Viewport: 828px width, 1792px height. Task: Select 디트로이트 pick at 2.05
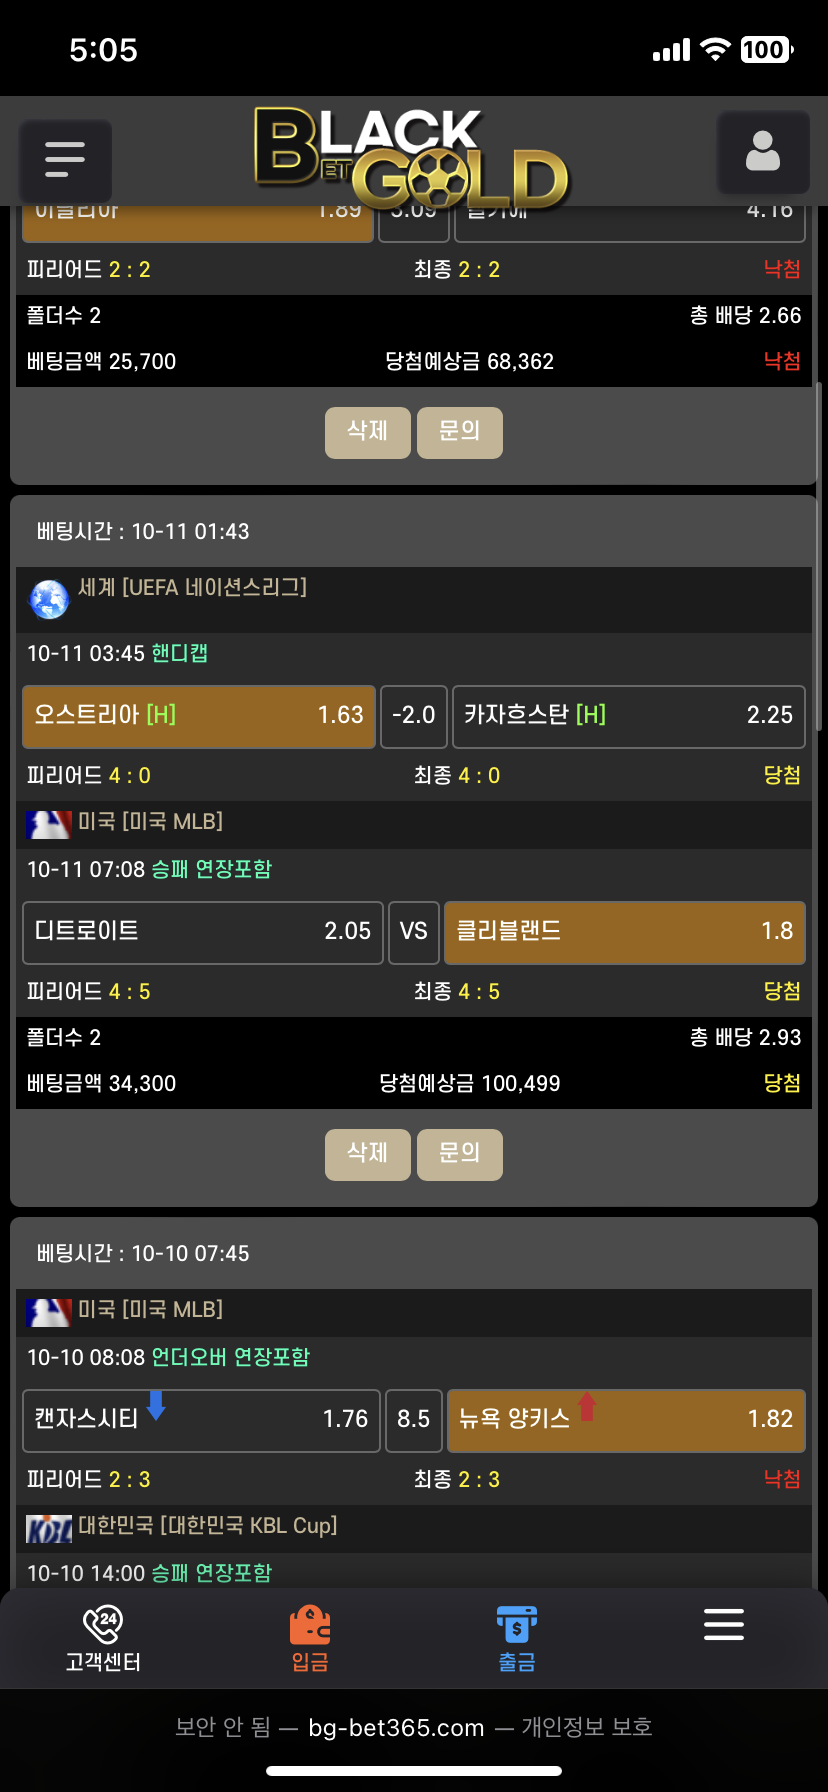click(203, 932)
